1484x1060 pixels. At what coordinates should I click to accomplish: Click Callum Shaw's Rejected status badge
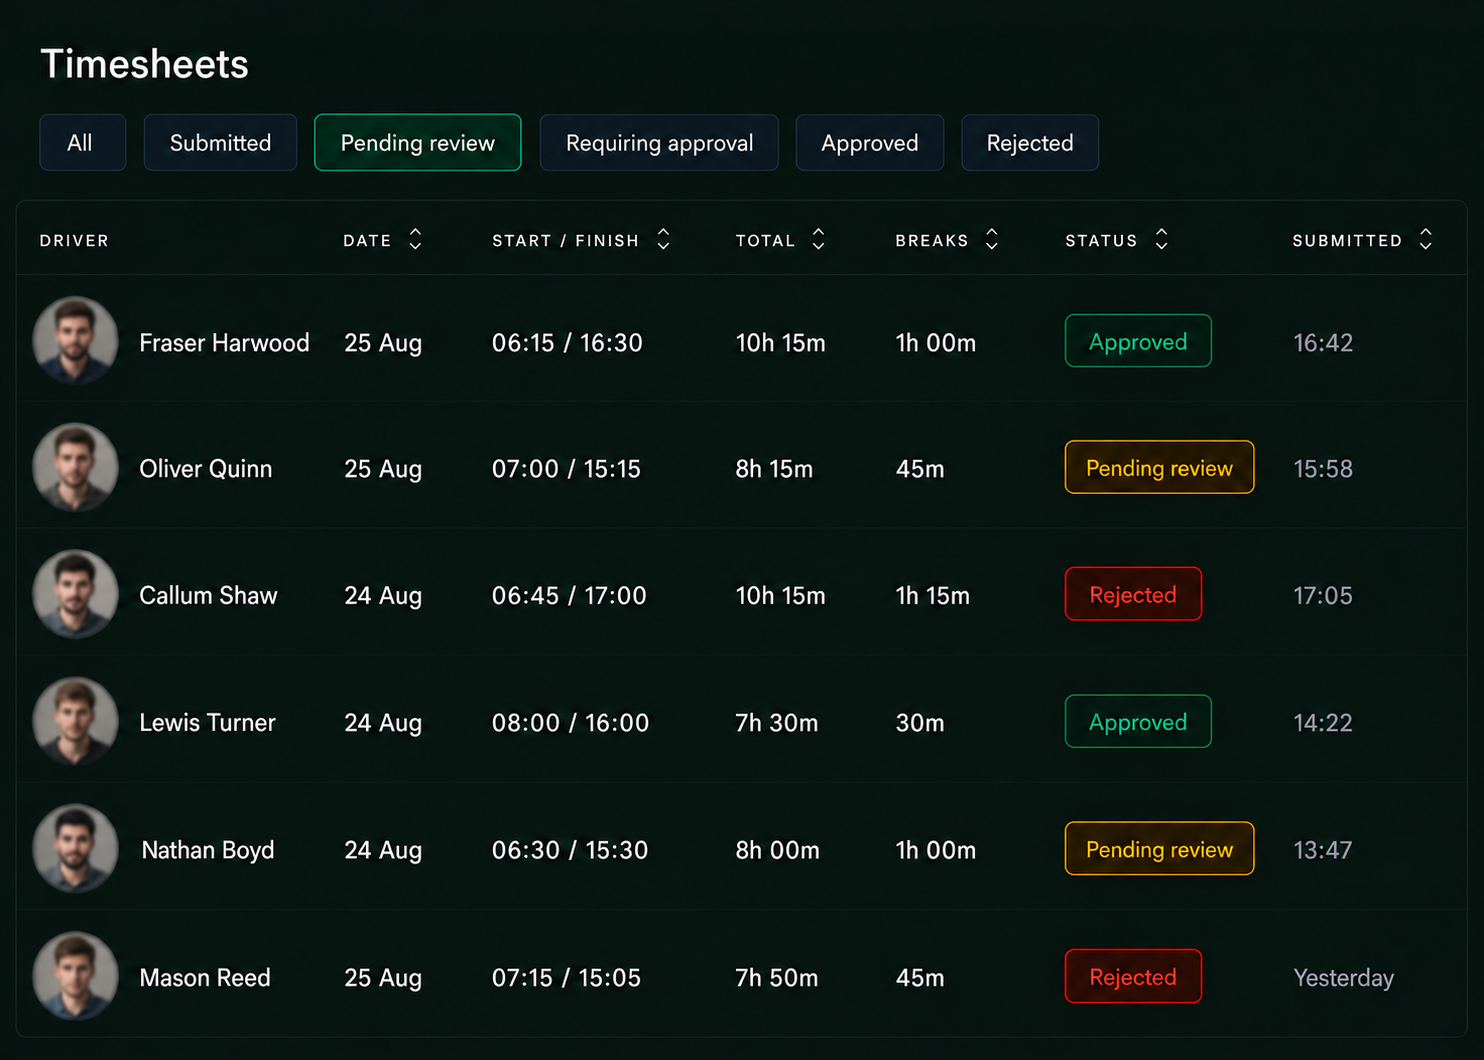pos(1133,595)
